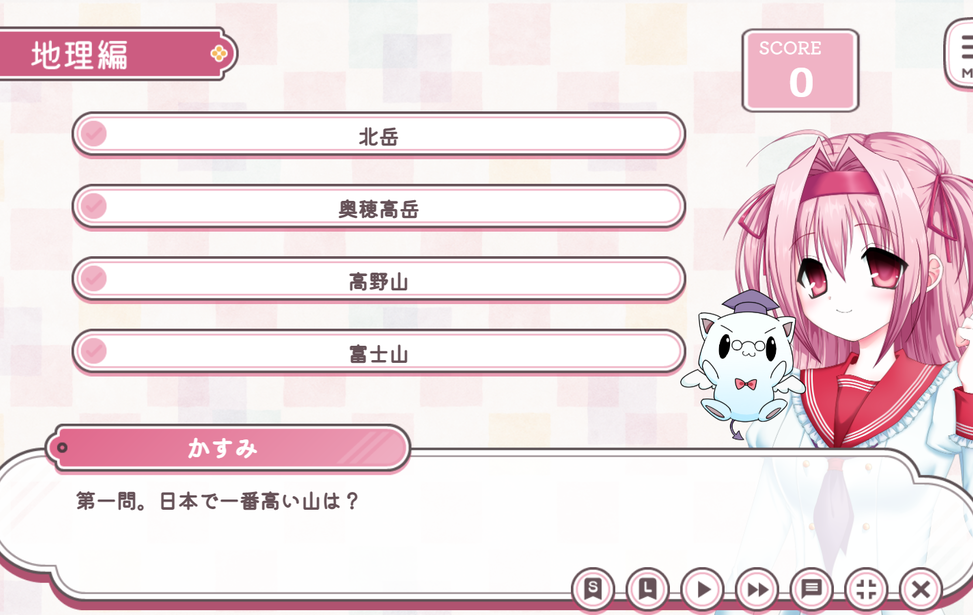Tick the checkmark beside 高野山
Screen dimensions: 973x615
(94, 278)
